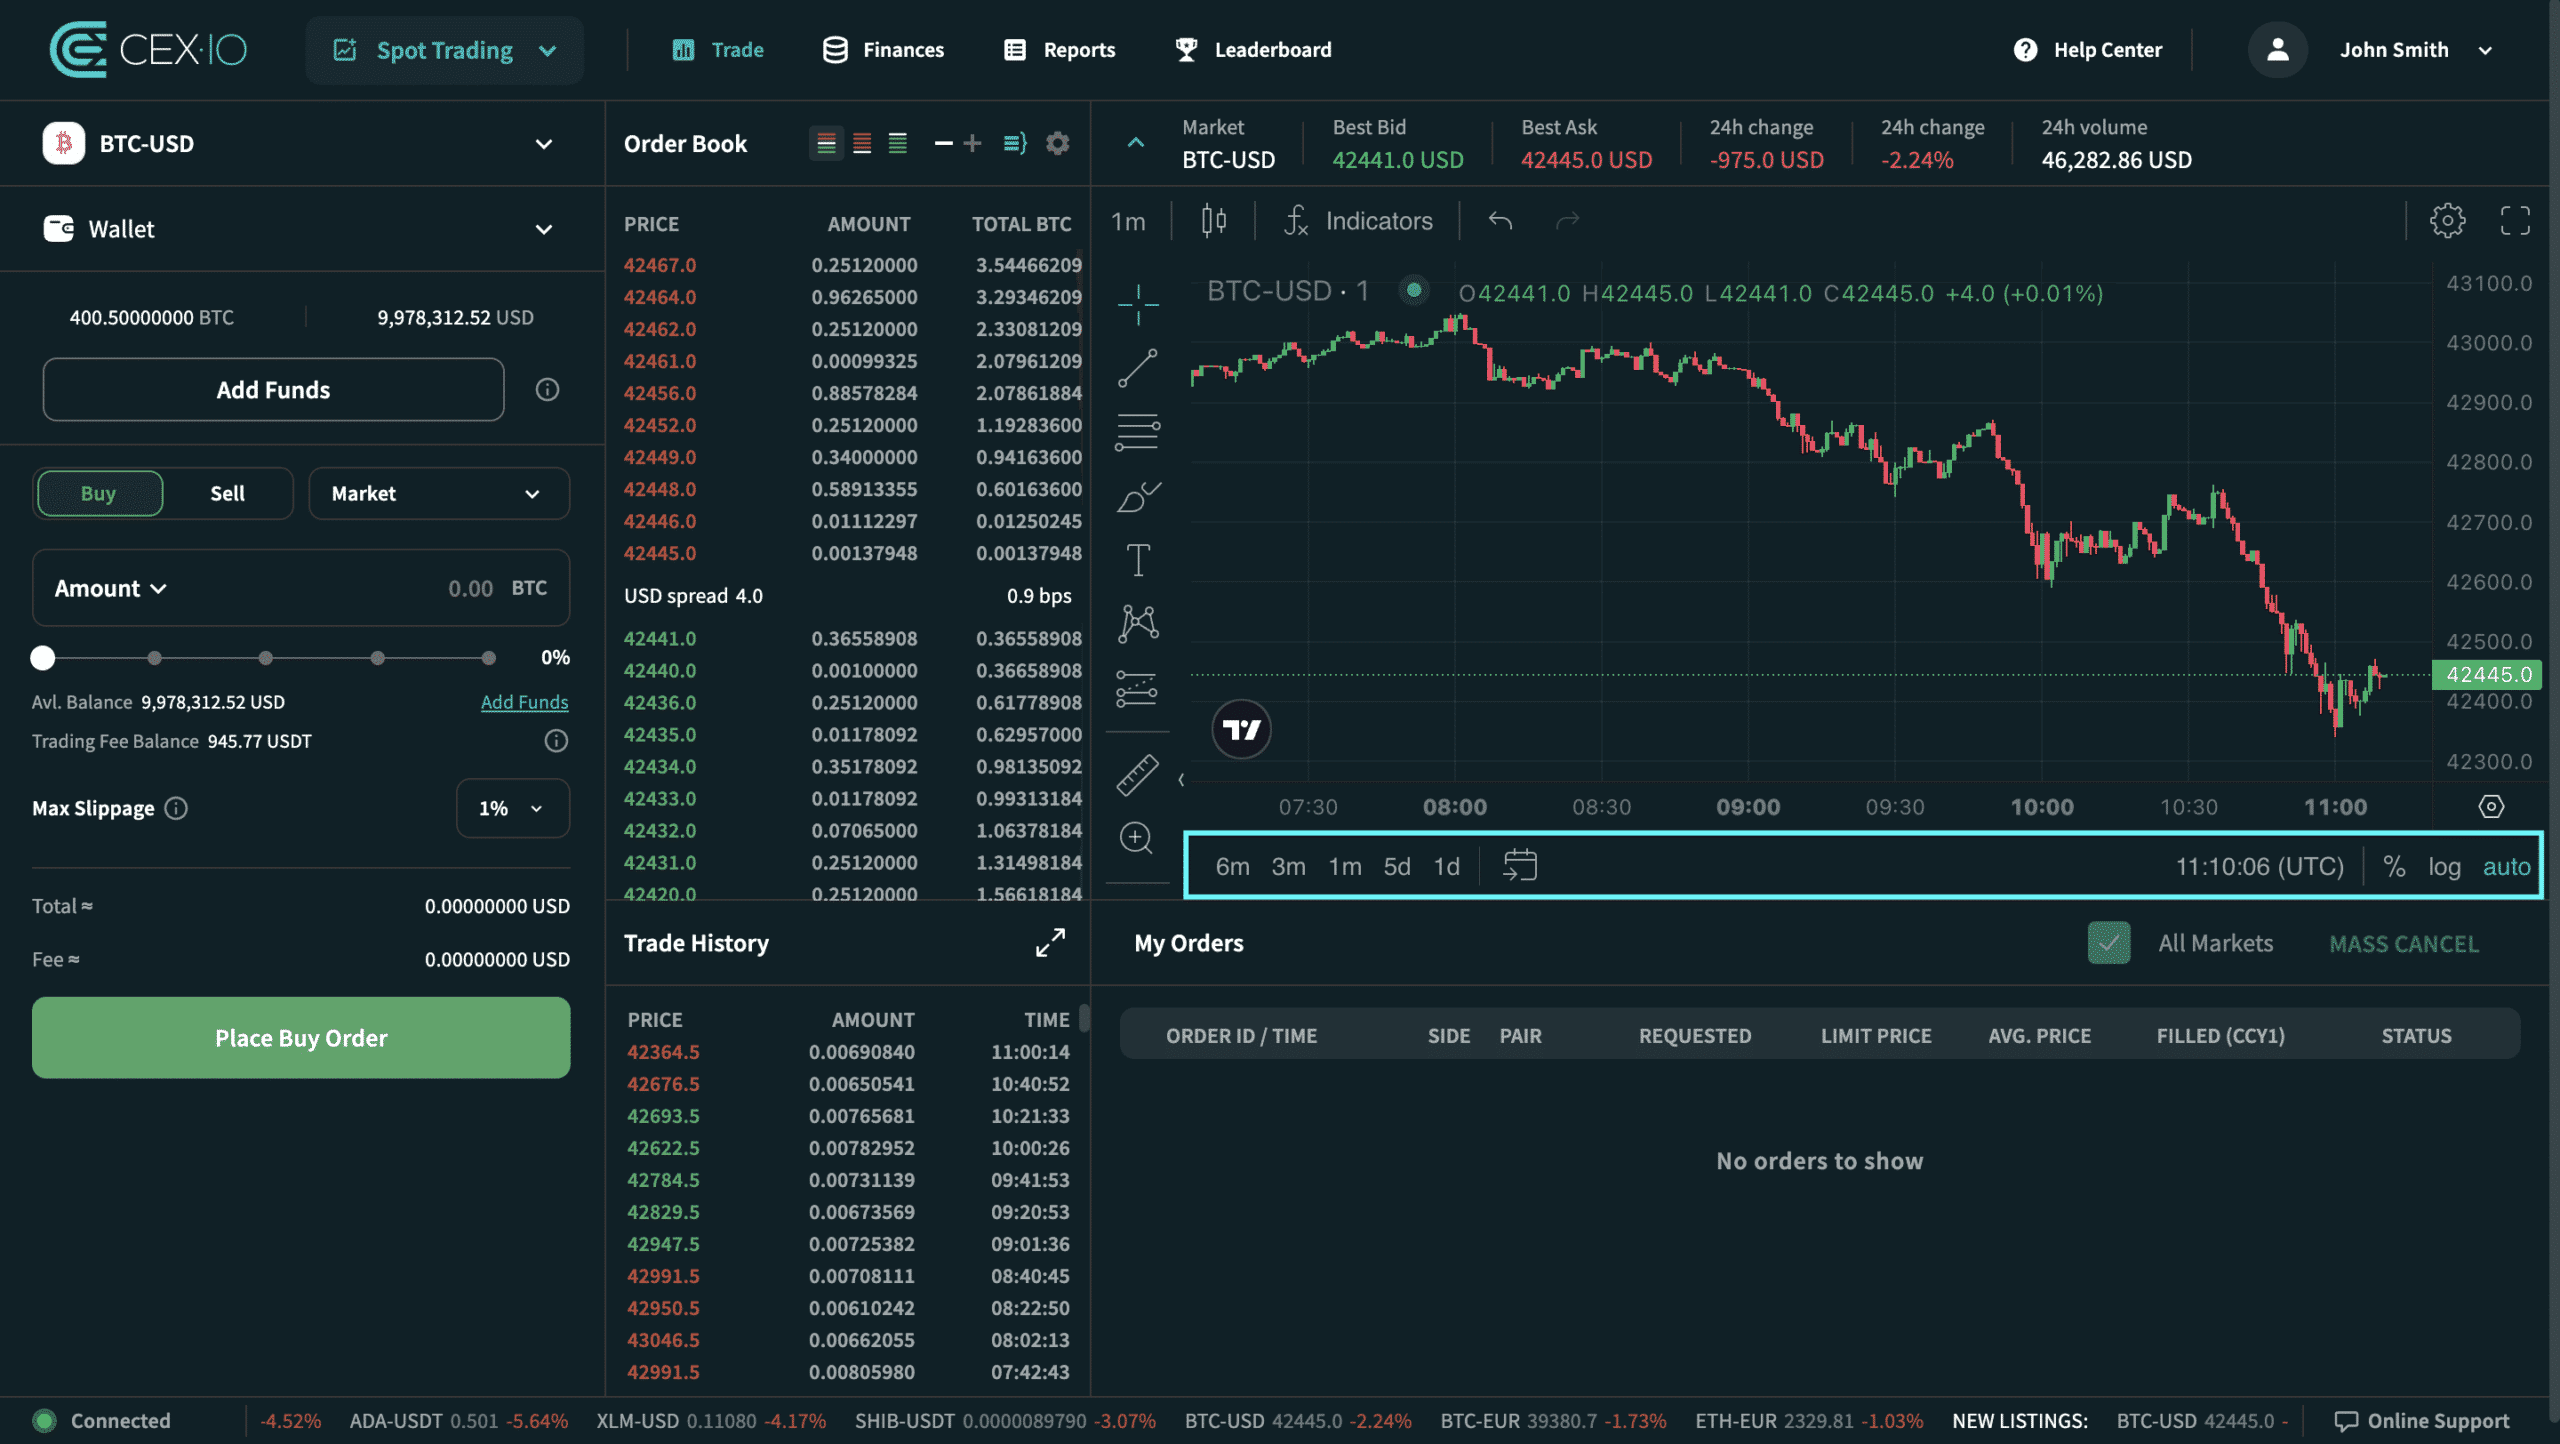Image resolution: width=2560 pixels, height=1444 pixels.
Task: Select the 6m chart range
Action: point(1232,866)
